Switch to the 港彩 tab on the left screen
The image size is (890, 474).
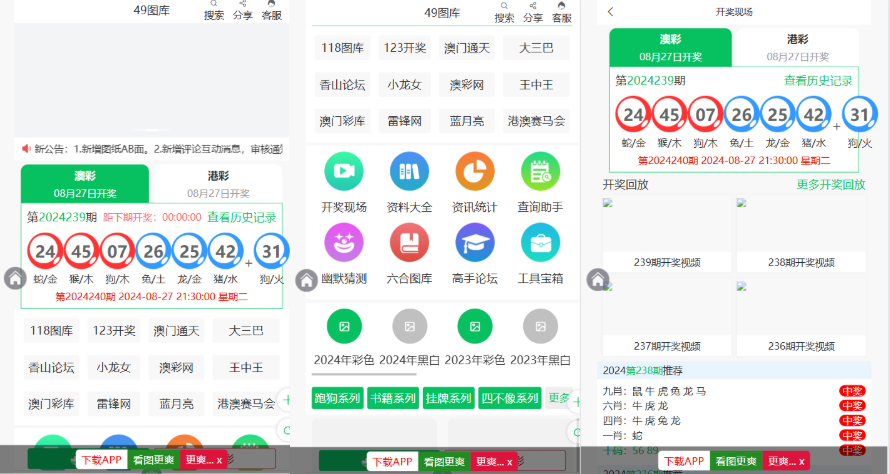[218, 183]
